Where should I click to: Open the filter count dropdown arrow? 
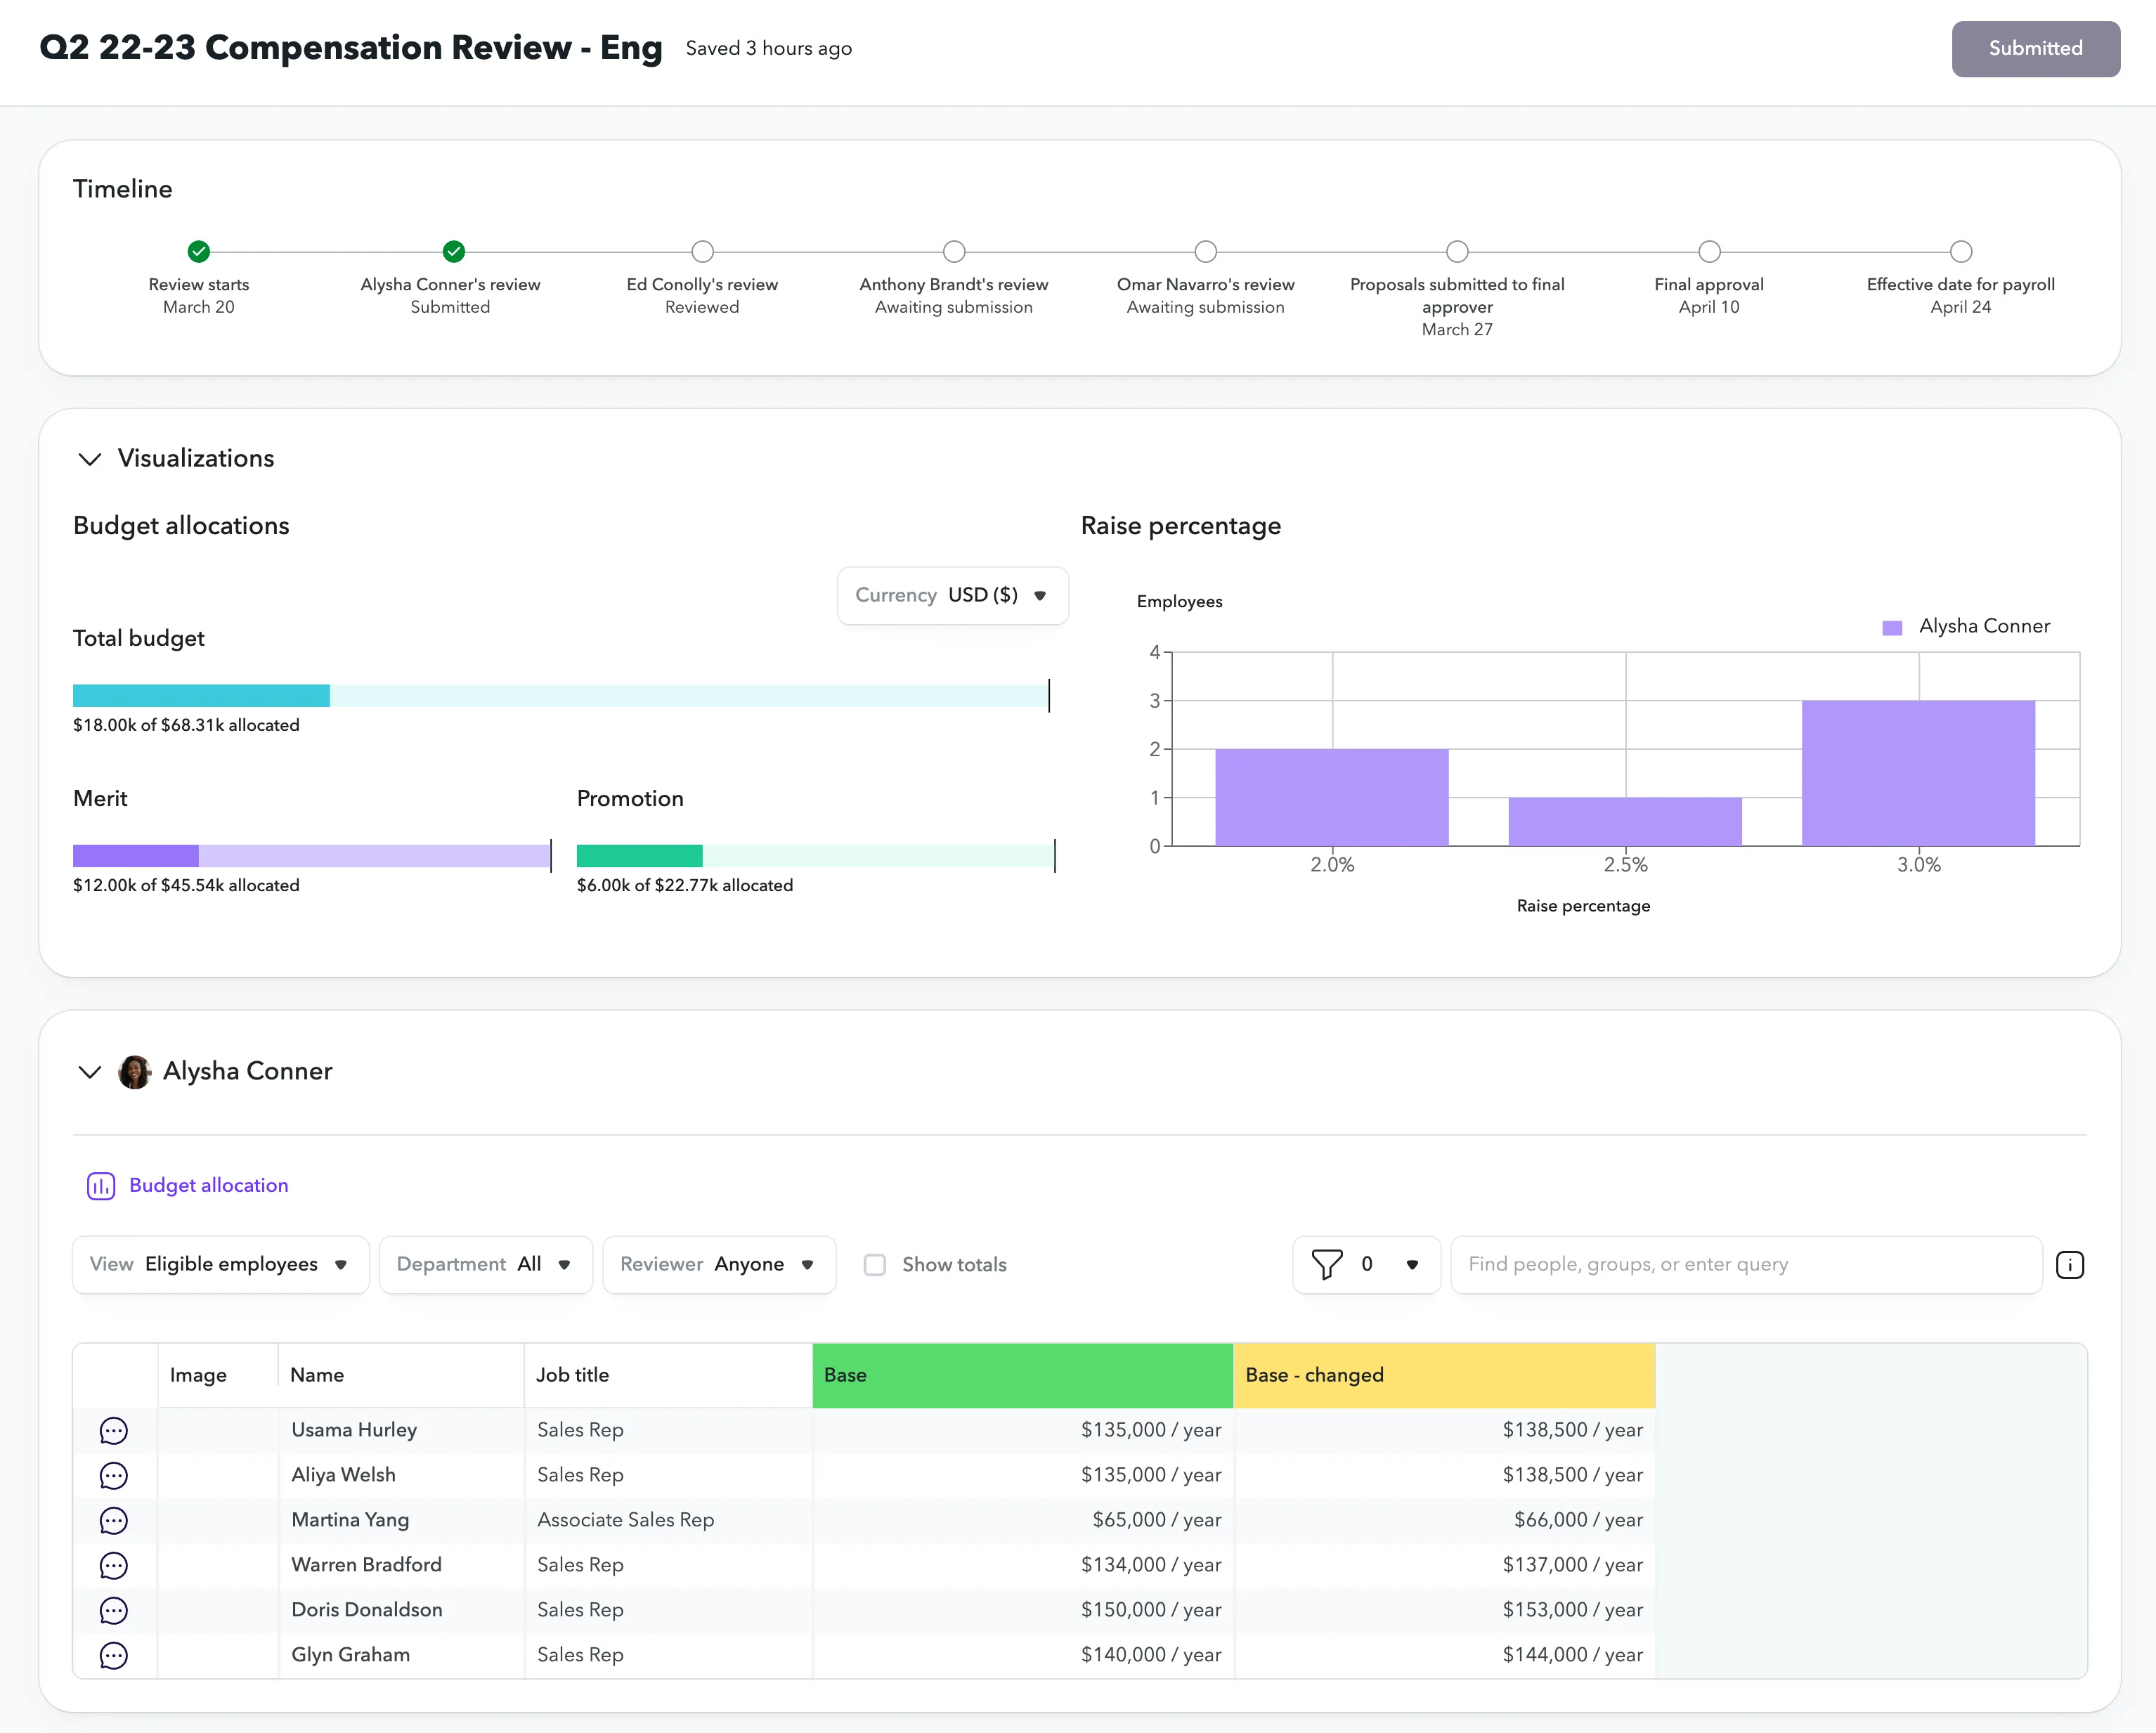[x=1412, y=1265]
